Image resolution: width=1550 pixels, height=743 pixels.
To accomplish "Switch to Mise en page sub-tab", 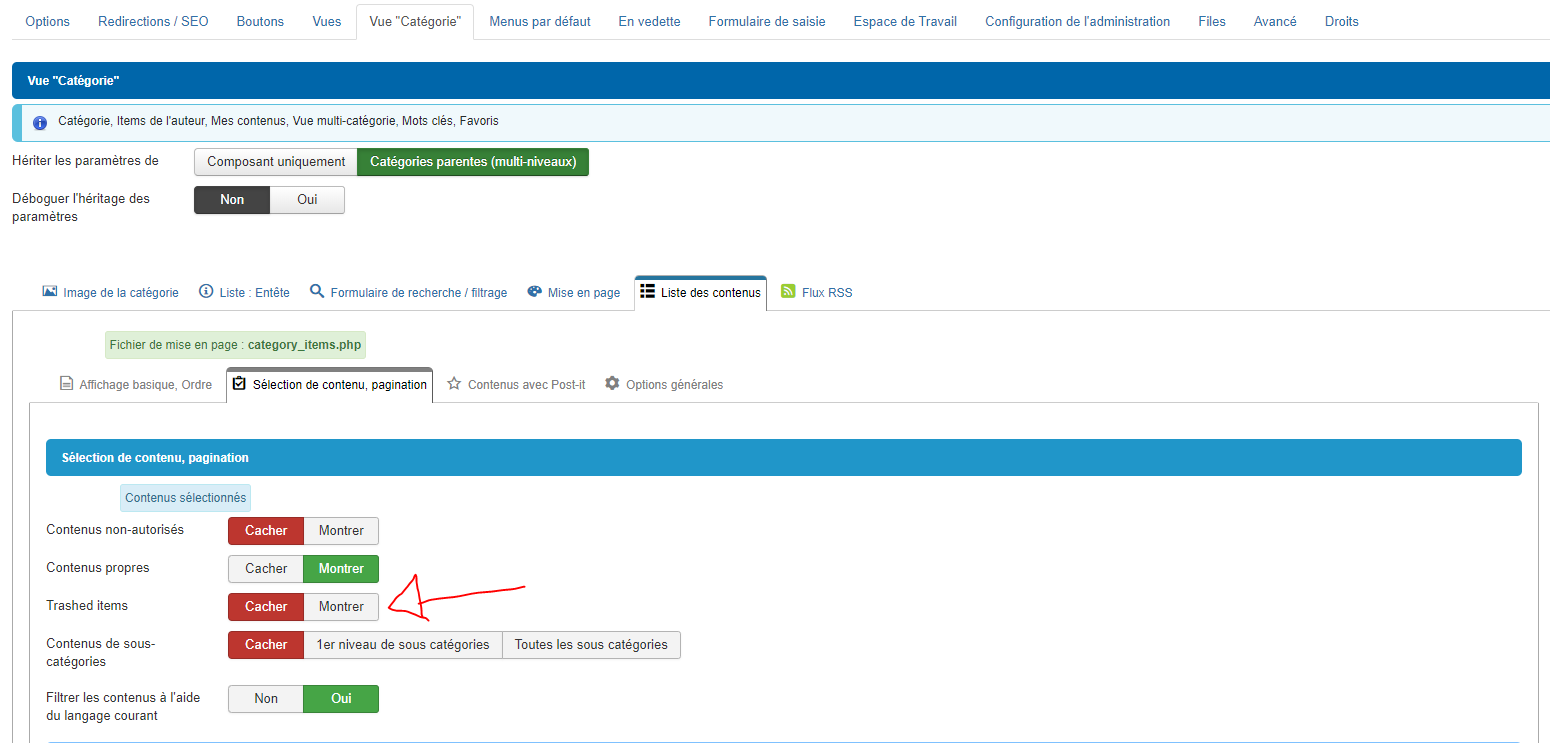I will click(574, 293).
